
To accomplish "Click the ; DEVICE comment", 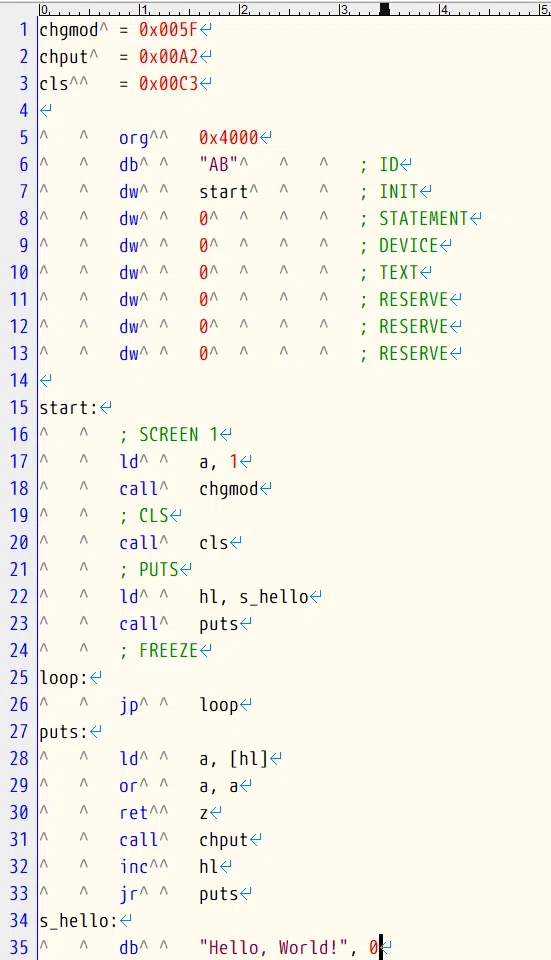I will 399,246.
